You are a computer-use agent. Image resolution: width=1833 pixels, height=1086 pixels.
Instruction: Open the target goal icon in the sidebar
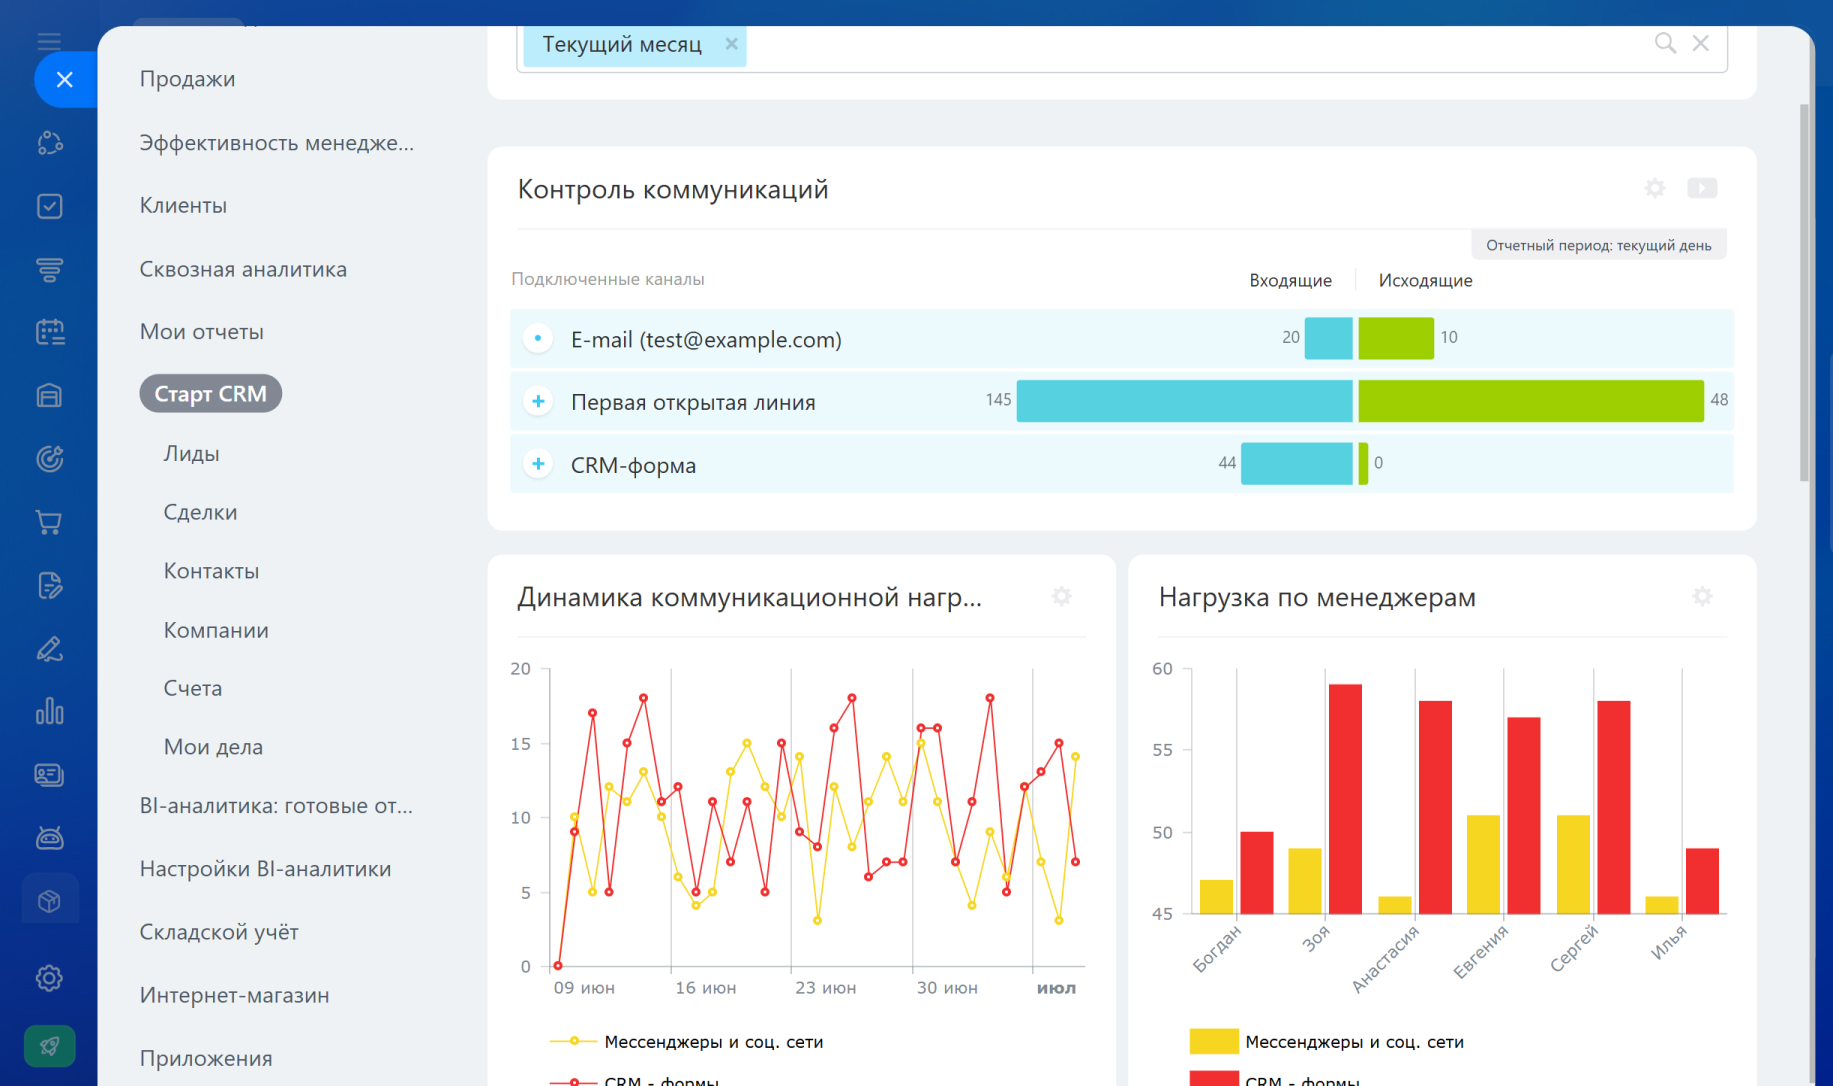coord(50,459)
